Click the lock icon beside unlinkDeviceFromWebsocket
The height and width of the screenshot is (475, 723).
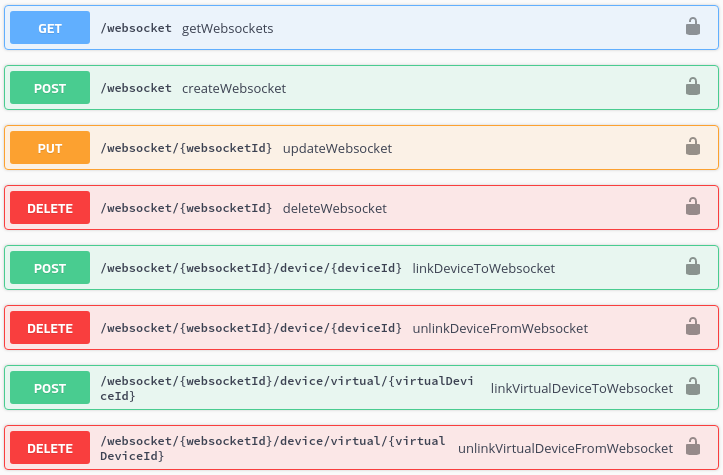click(692, 327)
